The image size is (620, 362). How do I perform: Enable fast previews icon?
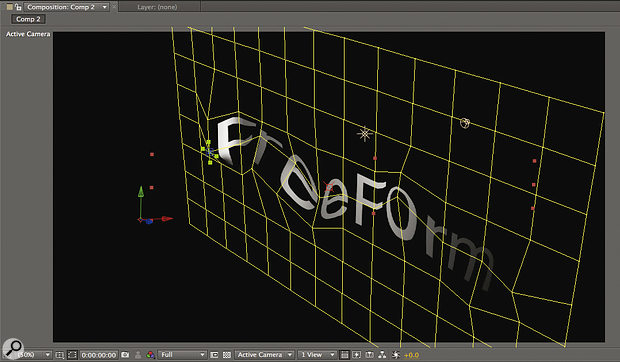pos(357,355)
